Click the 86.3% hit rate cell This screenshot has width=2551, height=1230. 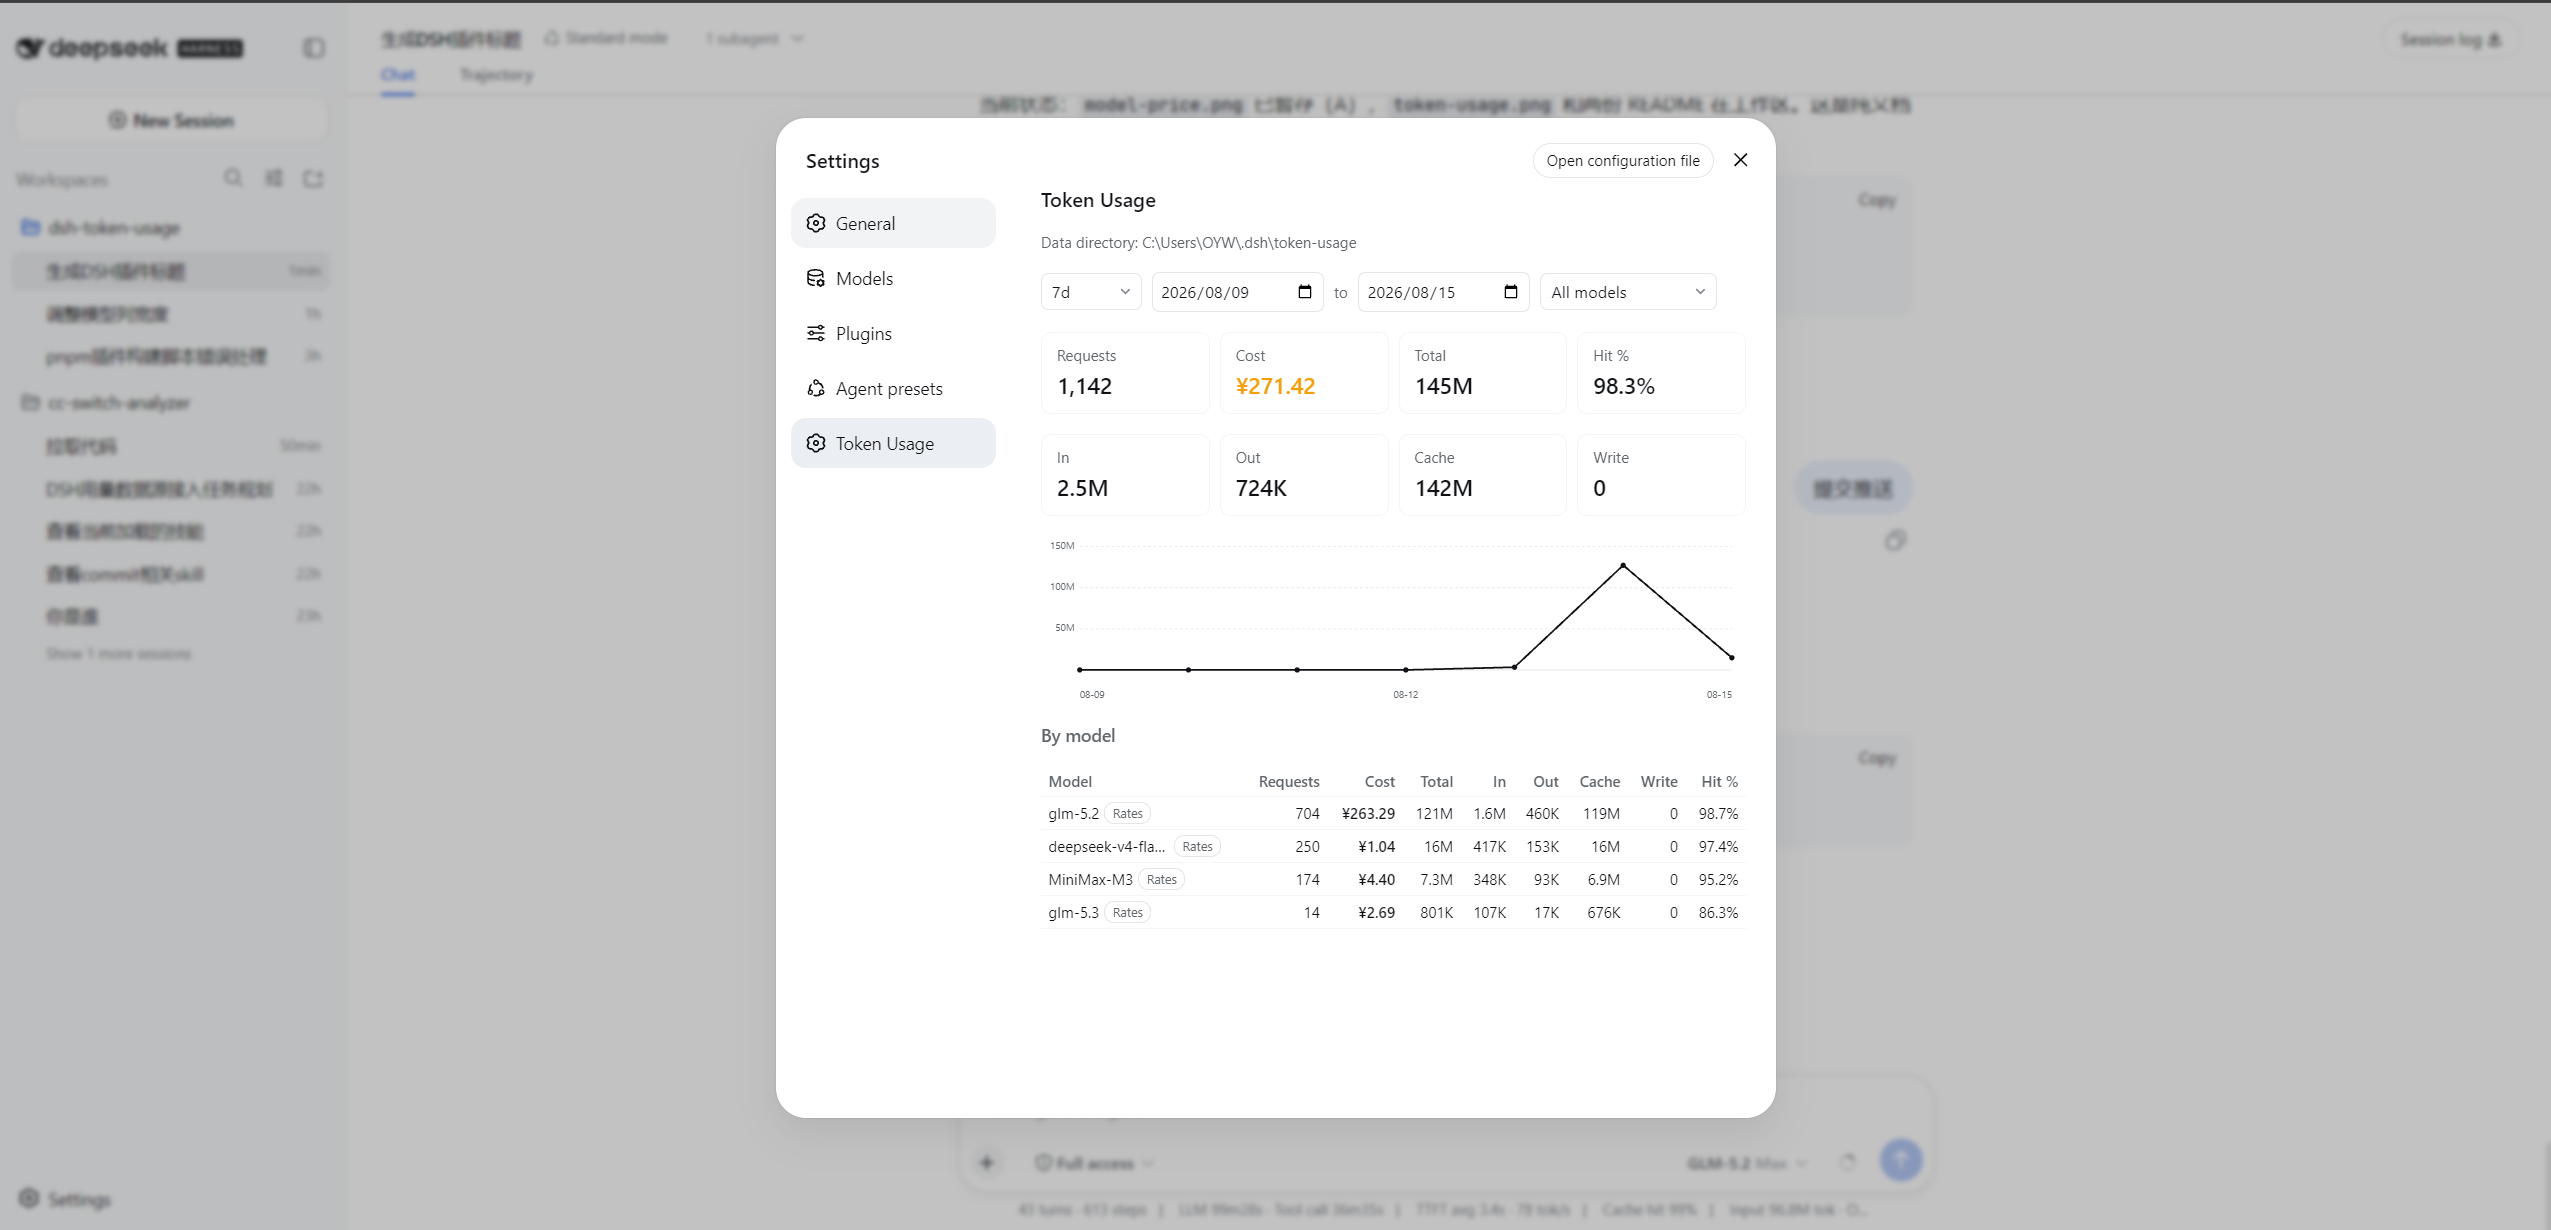(1718, 913)
